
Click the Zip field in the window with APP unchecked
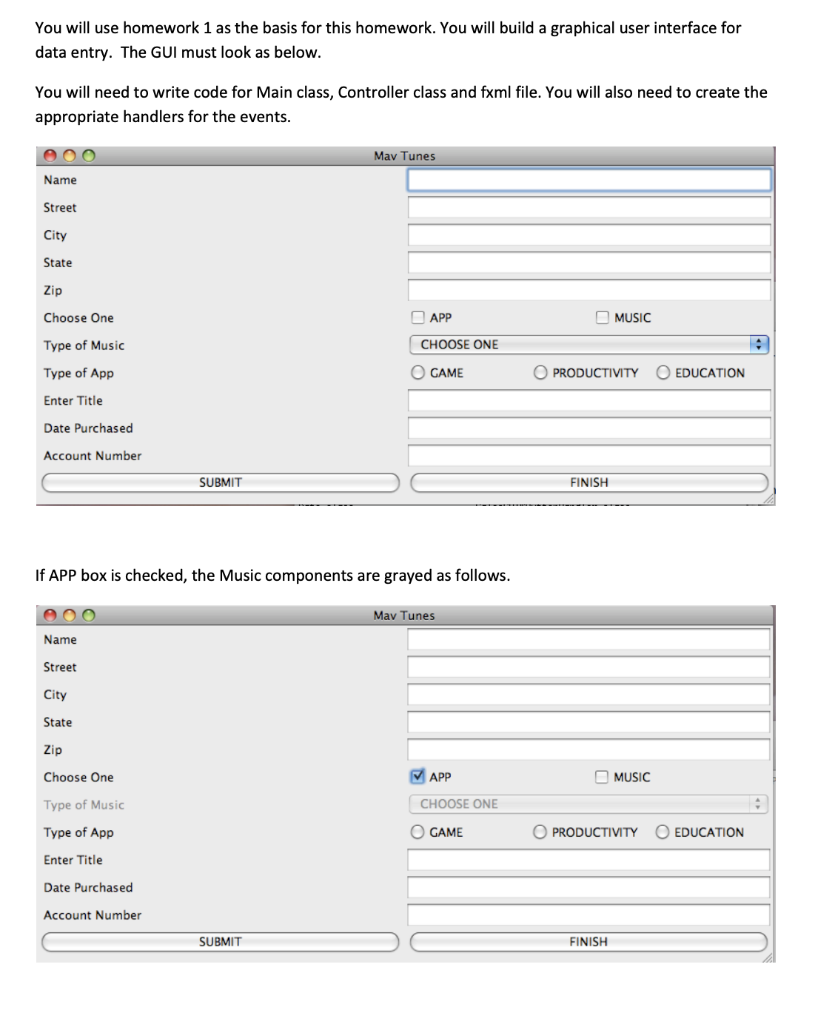tap(589, 290)
